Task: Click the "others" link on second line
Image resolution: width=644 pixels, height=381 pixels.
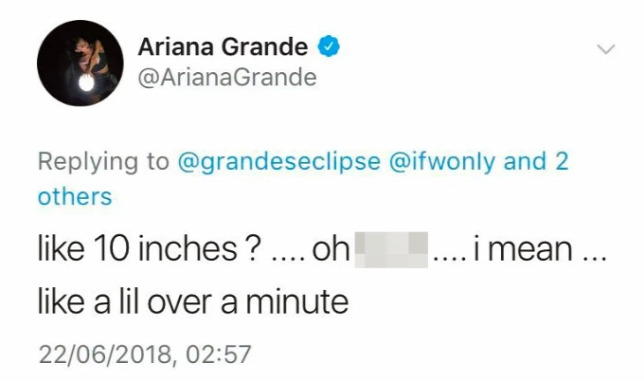Action: tap(75, 197)
